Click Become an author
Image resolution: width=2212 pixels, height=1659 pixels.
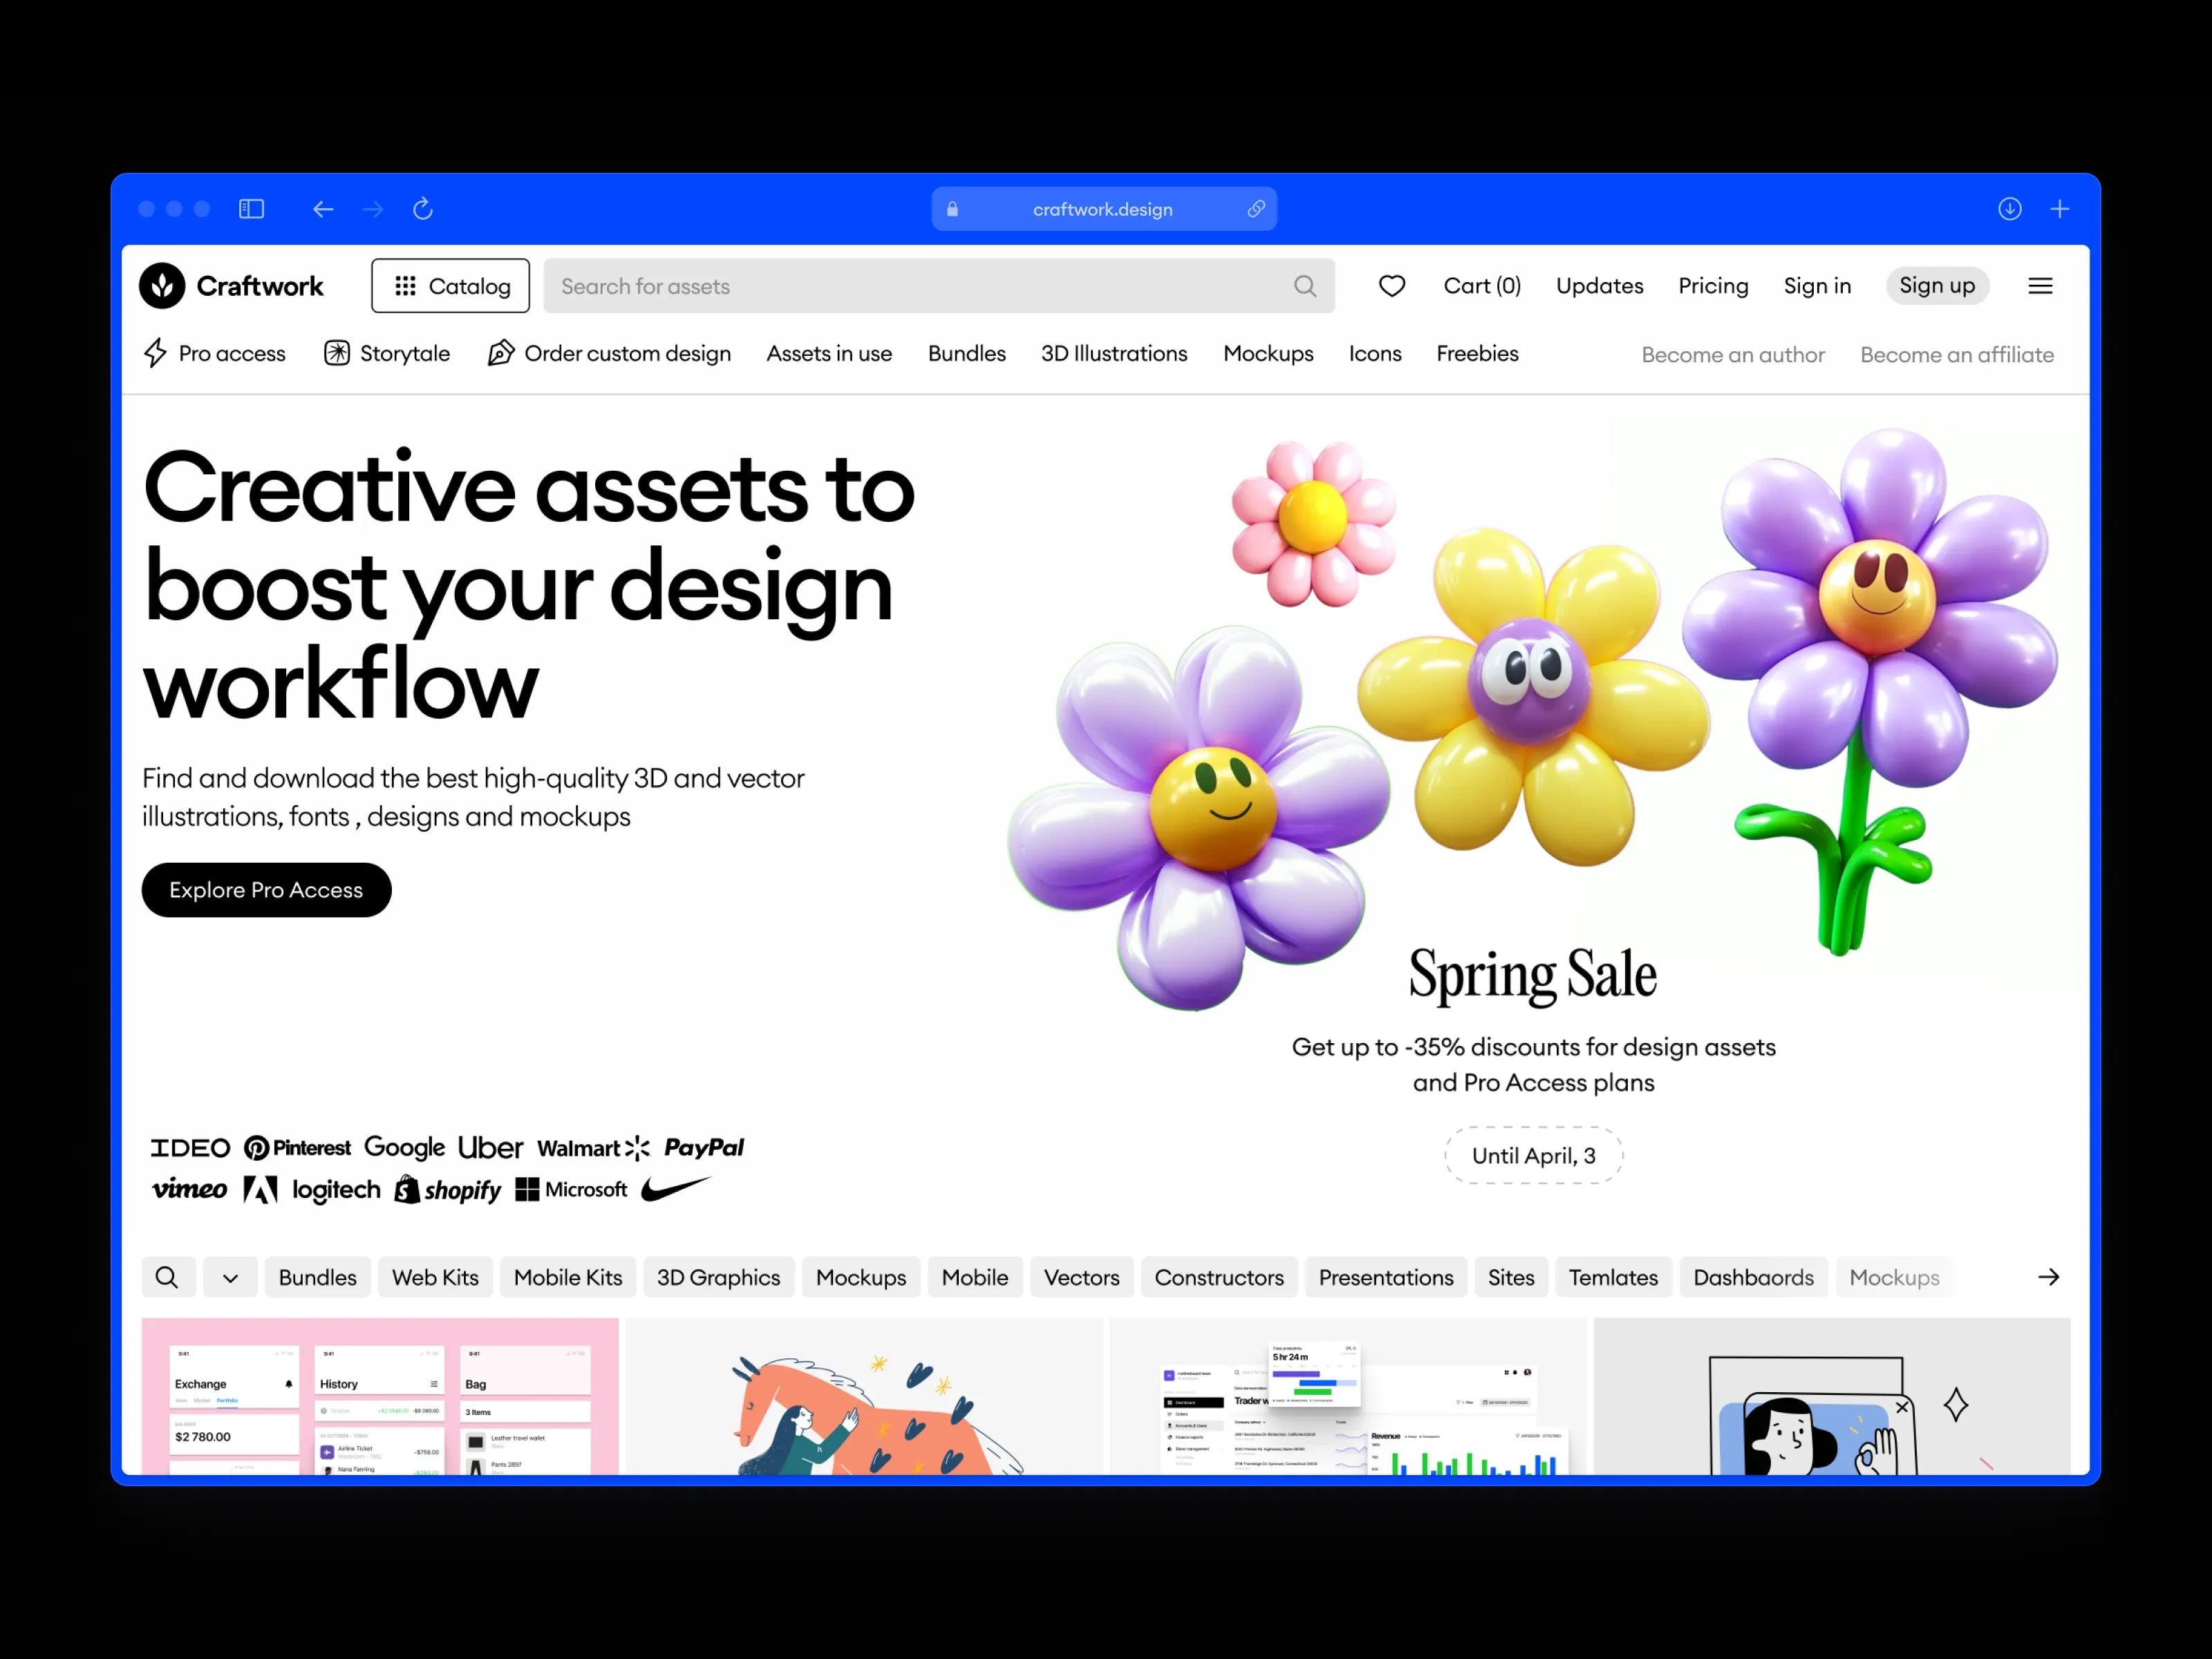click(x=1733, y=355)
